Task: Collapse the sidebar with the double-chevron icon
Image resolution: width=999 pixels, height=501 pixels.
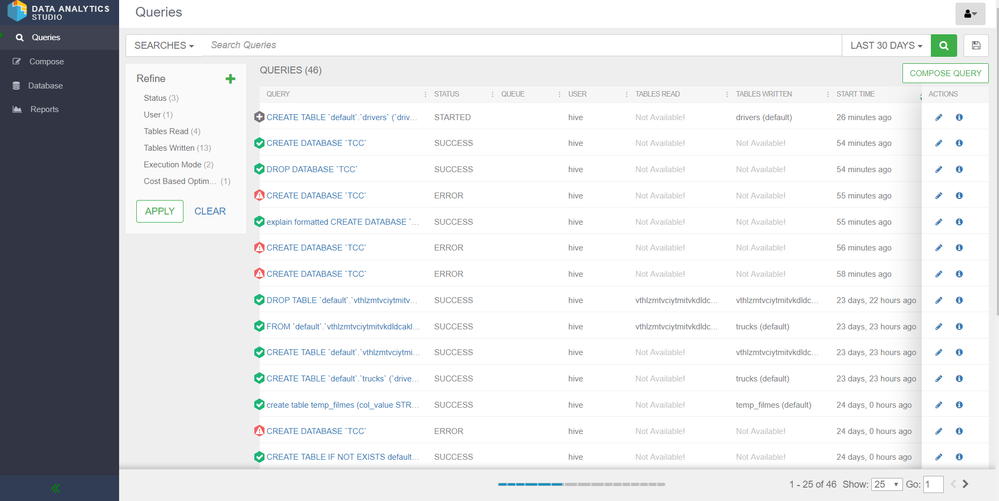Action: coord(56,488)
